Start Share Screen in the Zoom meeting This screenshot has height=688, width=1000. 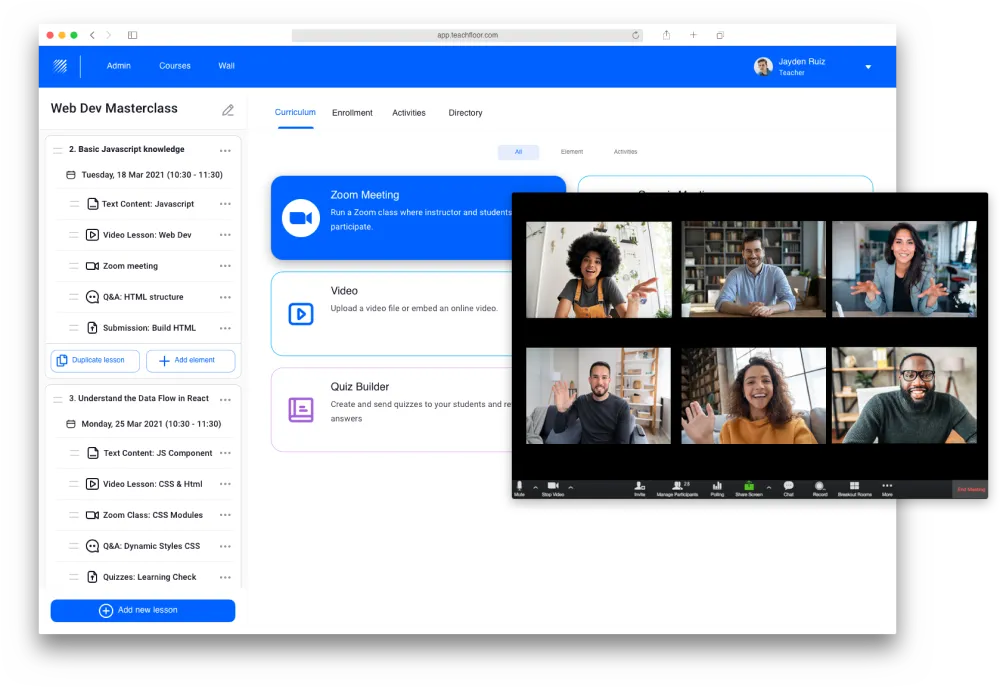747,487
